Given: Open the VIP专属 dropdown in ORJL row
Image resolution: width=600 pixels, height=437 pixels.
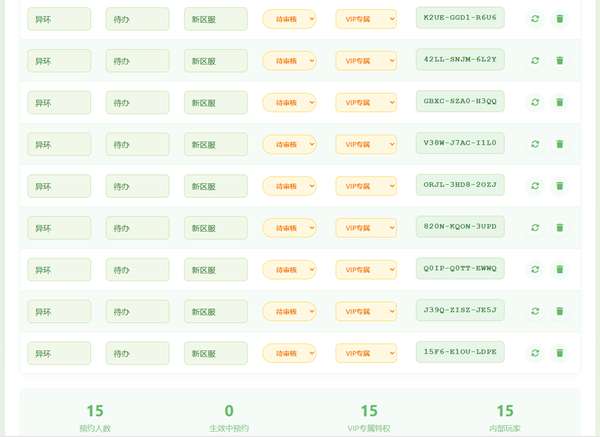Looking at the screenshot, I should click(366, 186).
